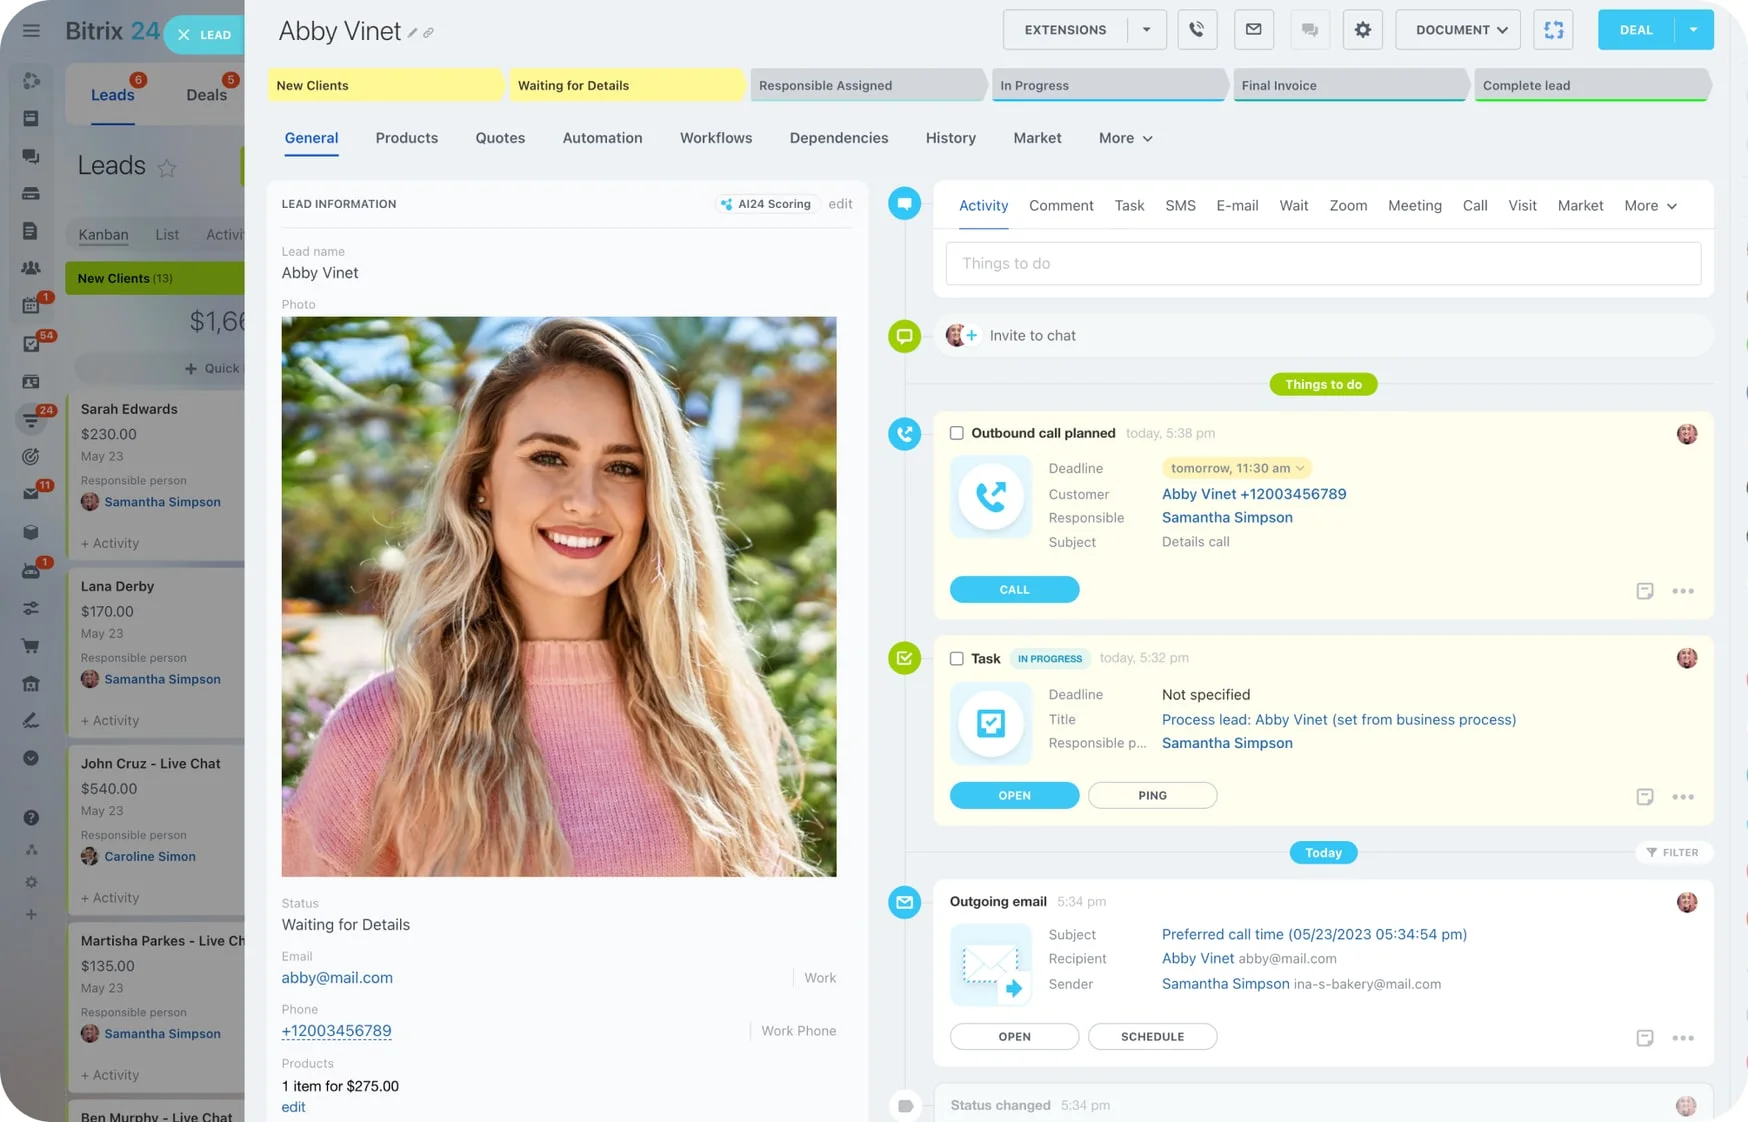Expand More in the lead tabs
This screenshot has height=1122, width=1748.
pos(1125,138)
